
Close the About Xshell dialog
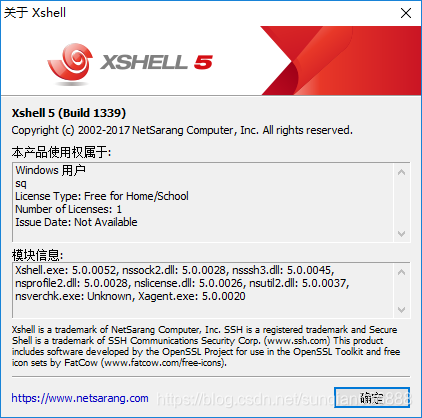[x=406, y=13]
